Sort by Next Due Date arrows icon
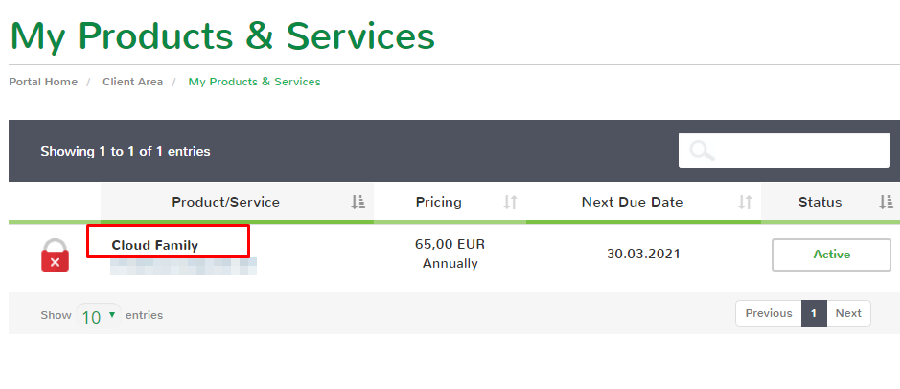 [x=745, y=202]
